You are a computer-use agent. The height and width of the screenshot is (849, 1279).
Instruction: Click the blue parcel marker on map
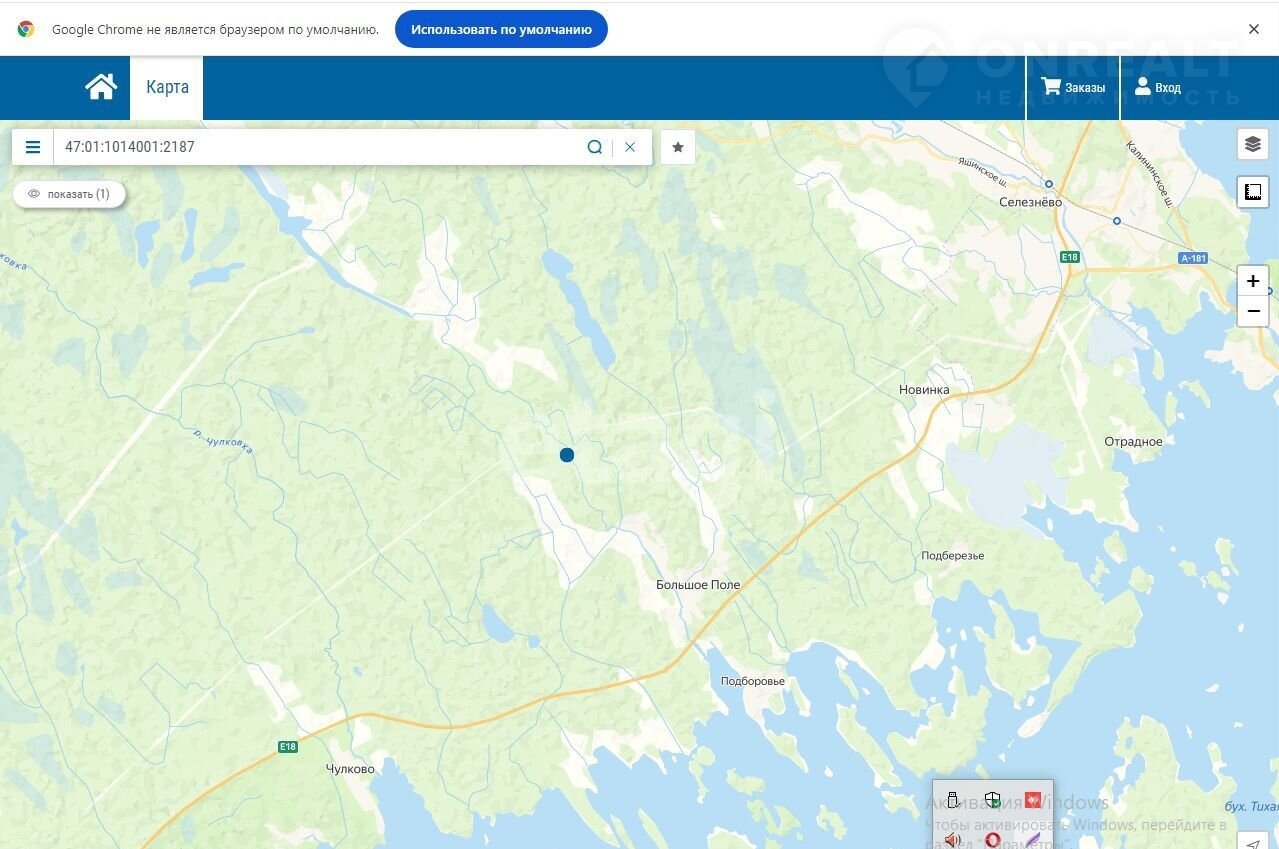pyautogui.click(x=567, y=455)
